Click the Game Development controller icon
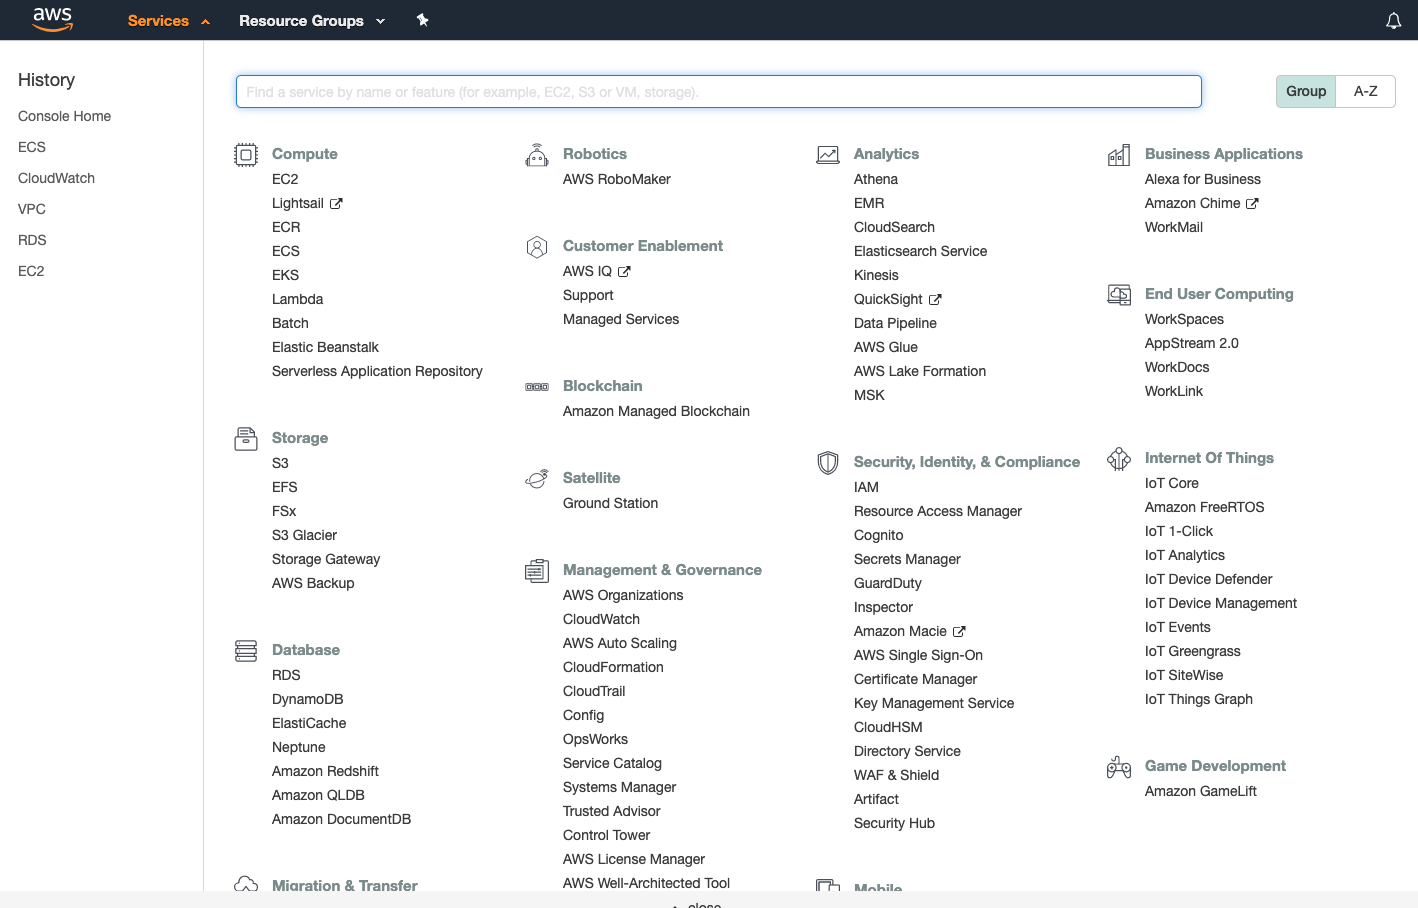Screen dimensions: 1418x908 point(1119,766)
